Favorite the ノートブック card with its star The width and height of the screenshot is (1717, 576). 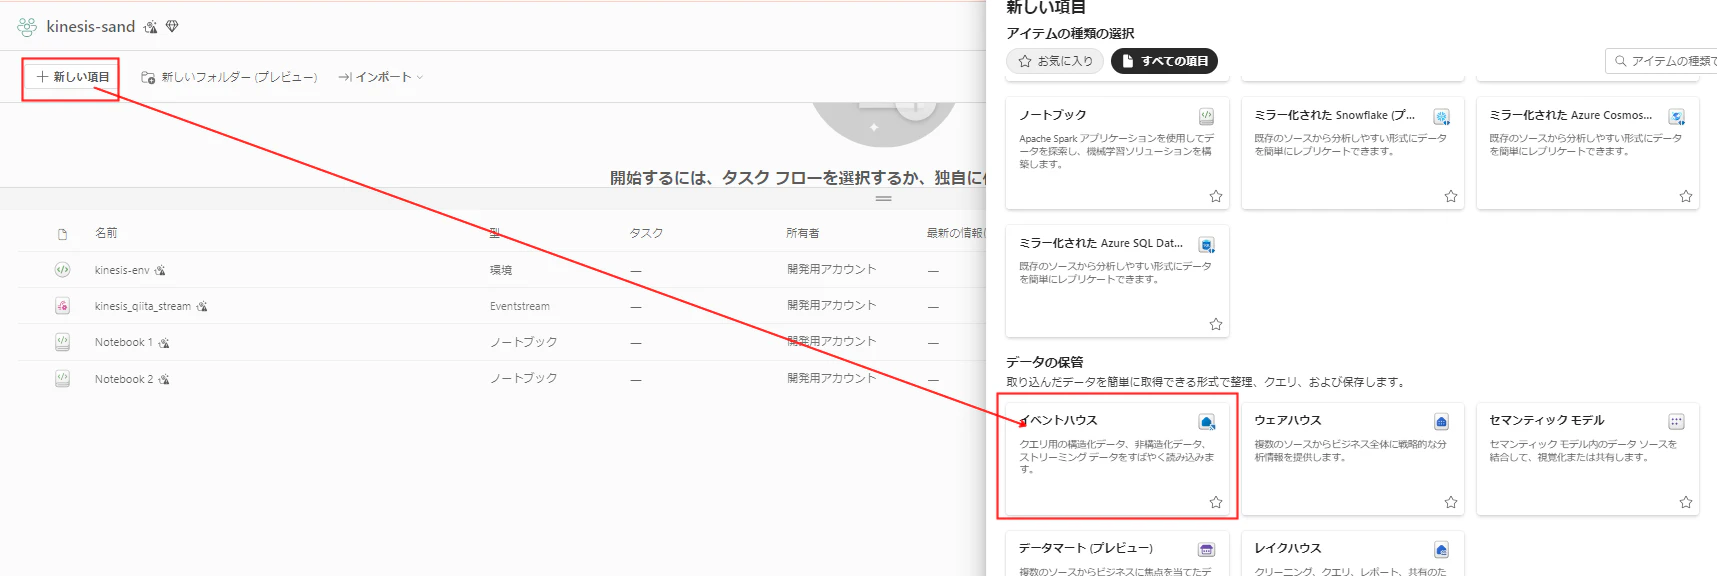(1216, 196)
